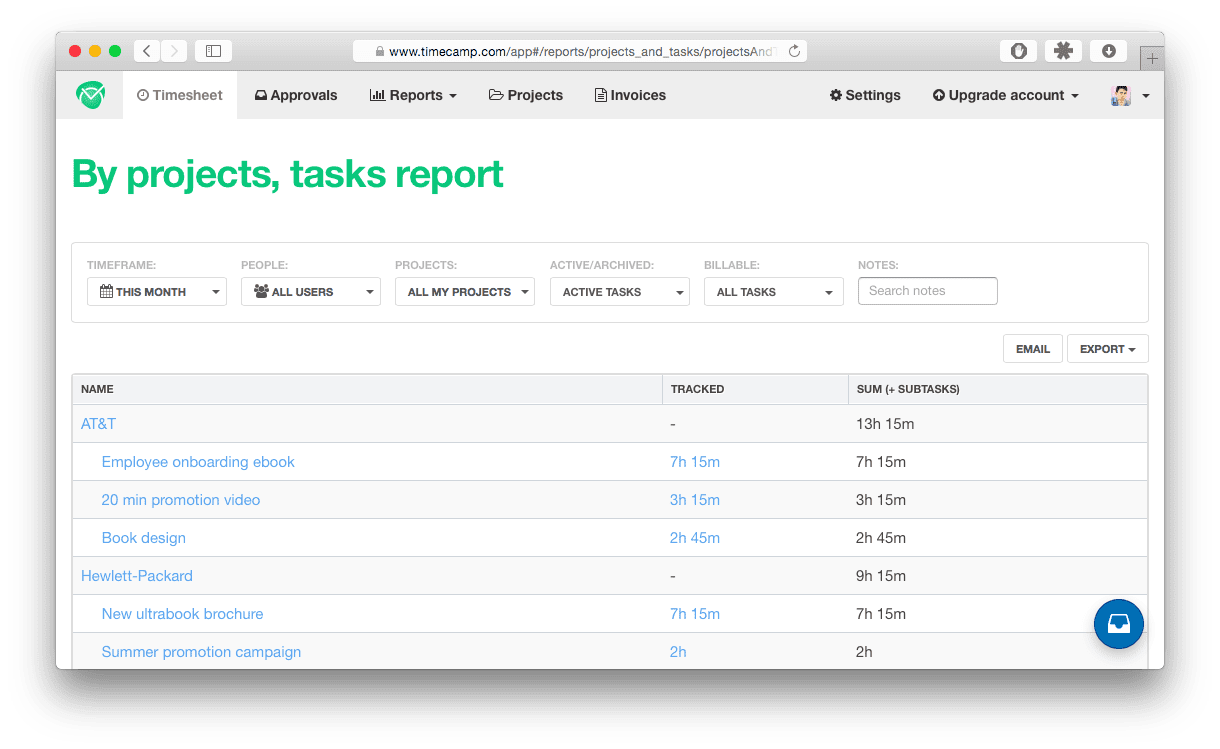Open the support chat widget icon

[x=1118, y=623]
